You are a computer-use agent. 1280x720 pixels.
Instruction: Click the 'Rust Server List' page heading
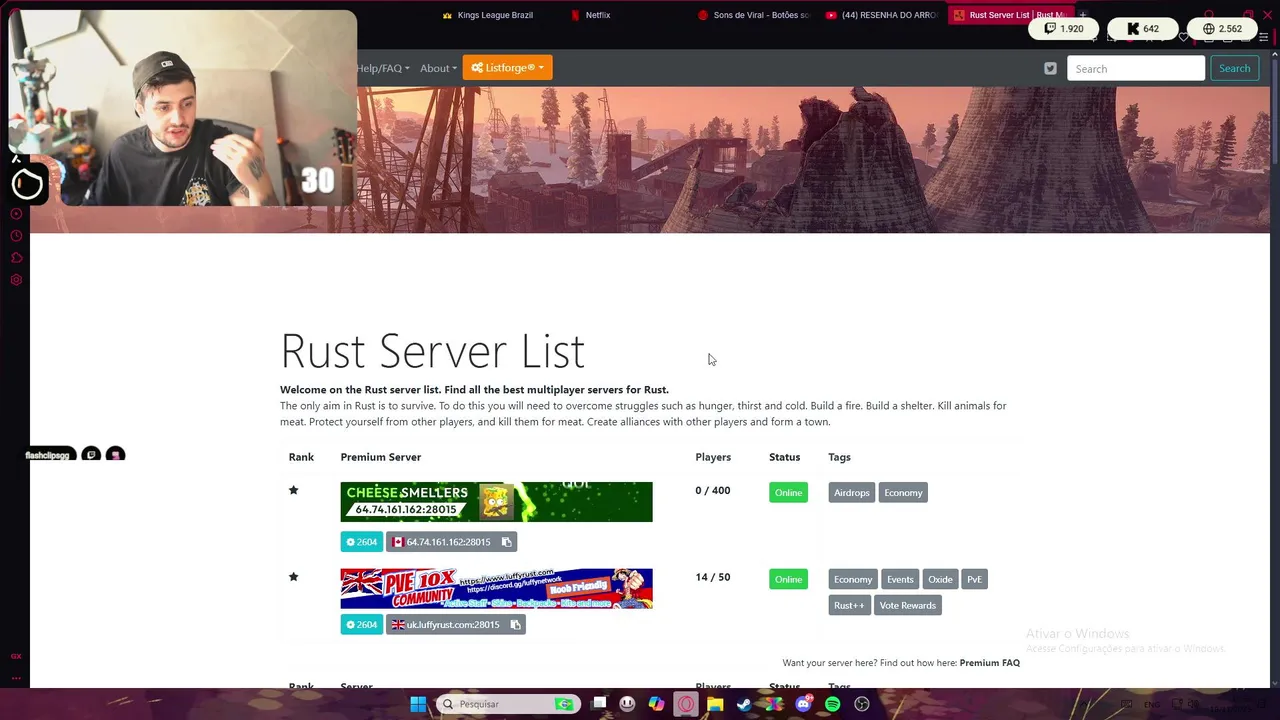tap(432, 351)
